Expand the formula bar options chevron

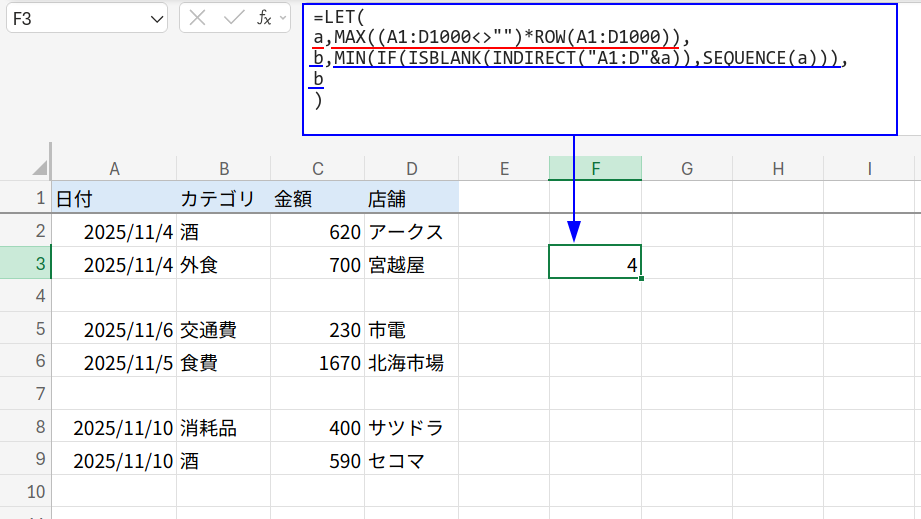[283, 18]
